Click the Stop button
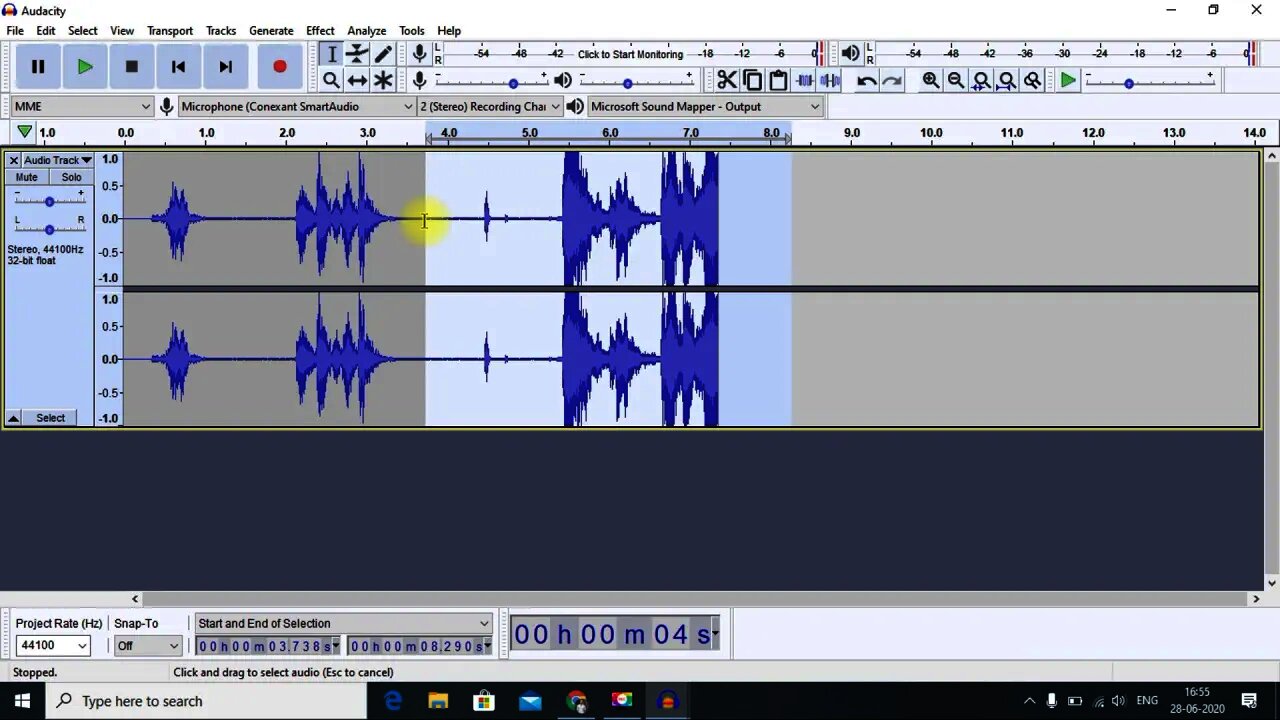 (x=132, y=67)
